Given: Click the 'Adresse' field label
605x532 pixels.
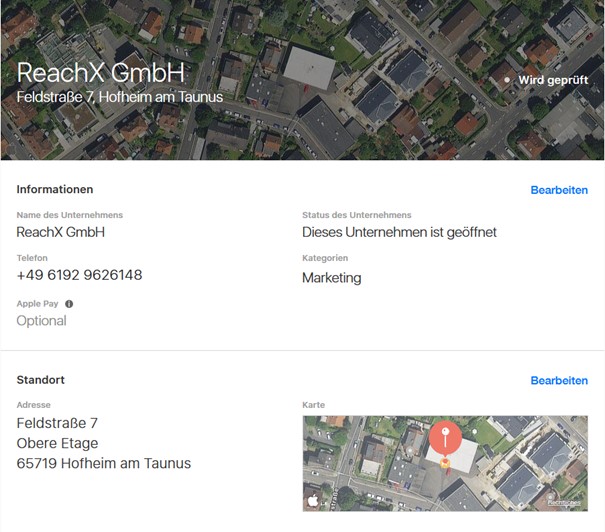Looking at the screenshot, I should pos(34,405).
